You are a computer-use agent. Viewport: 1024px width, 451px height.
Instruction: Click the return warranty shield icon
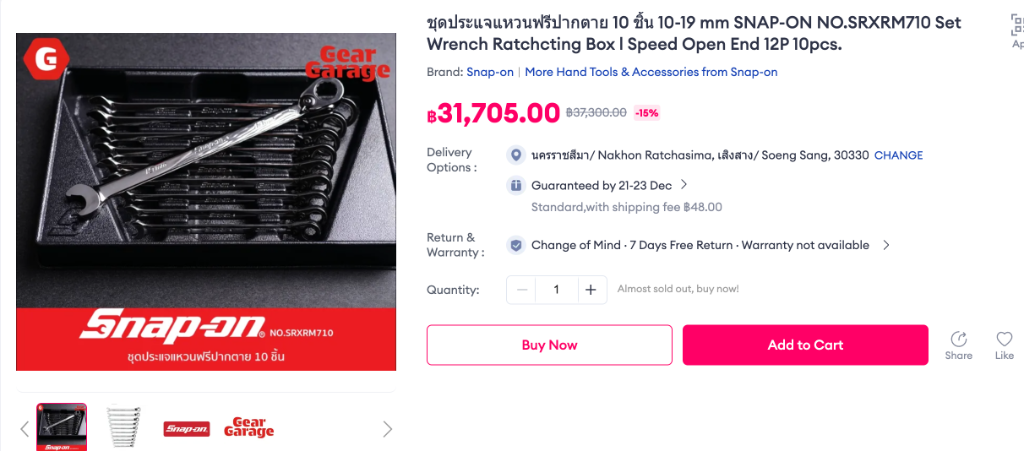[516, 245]
